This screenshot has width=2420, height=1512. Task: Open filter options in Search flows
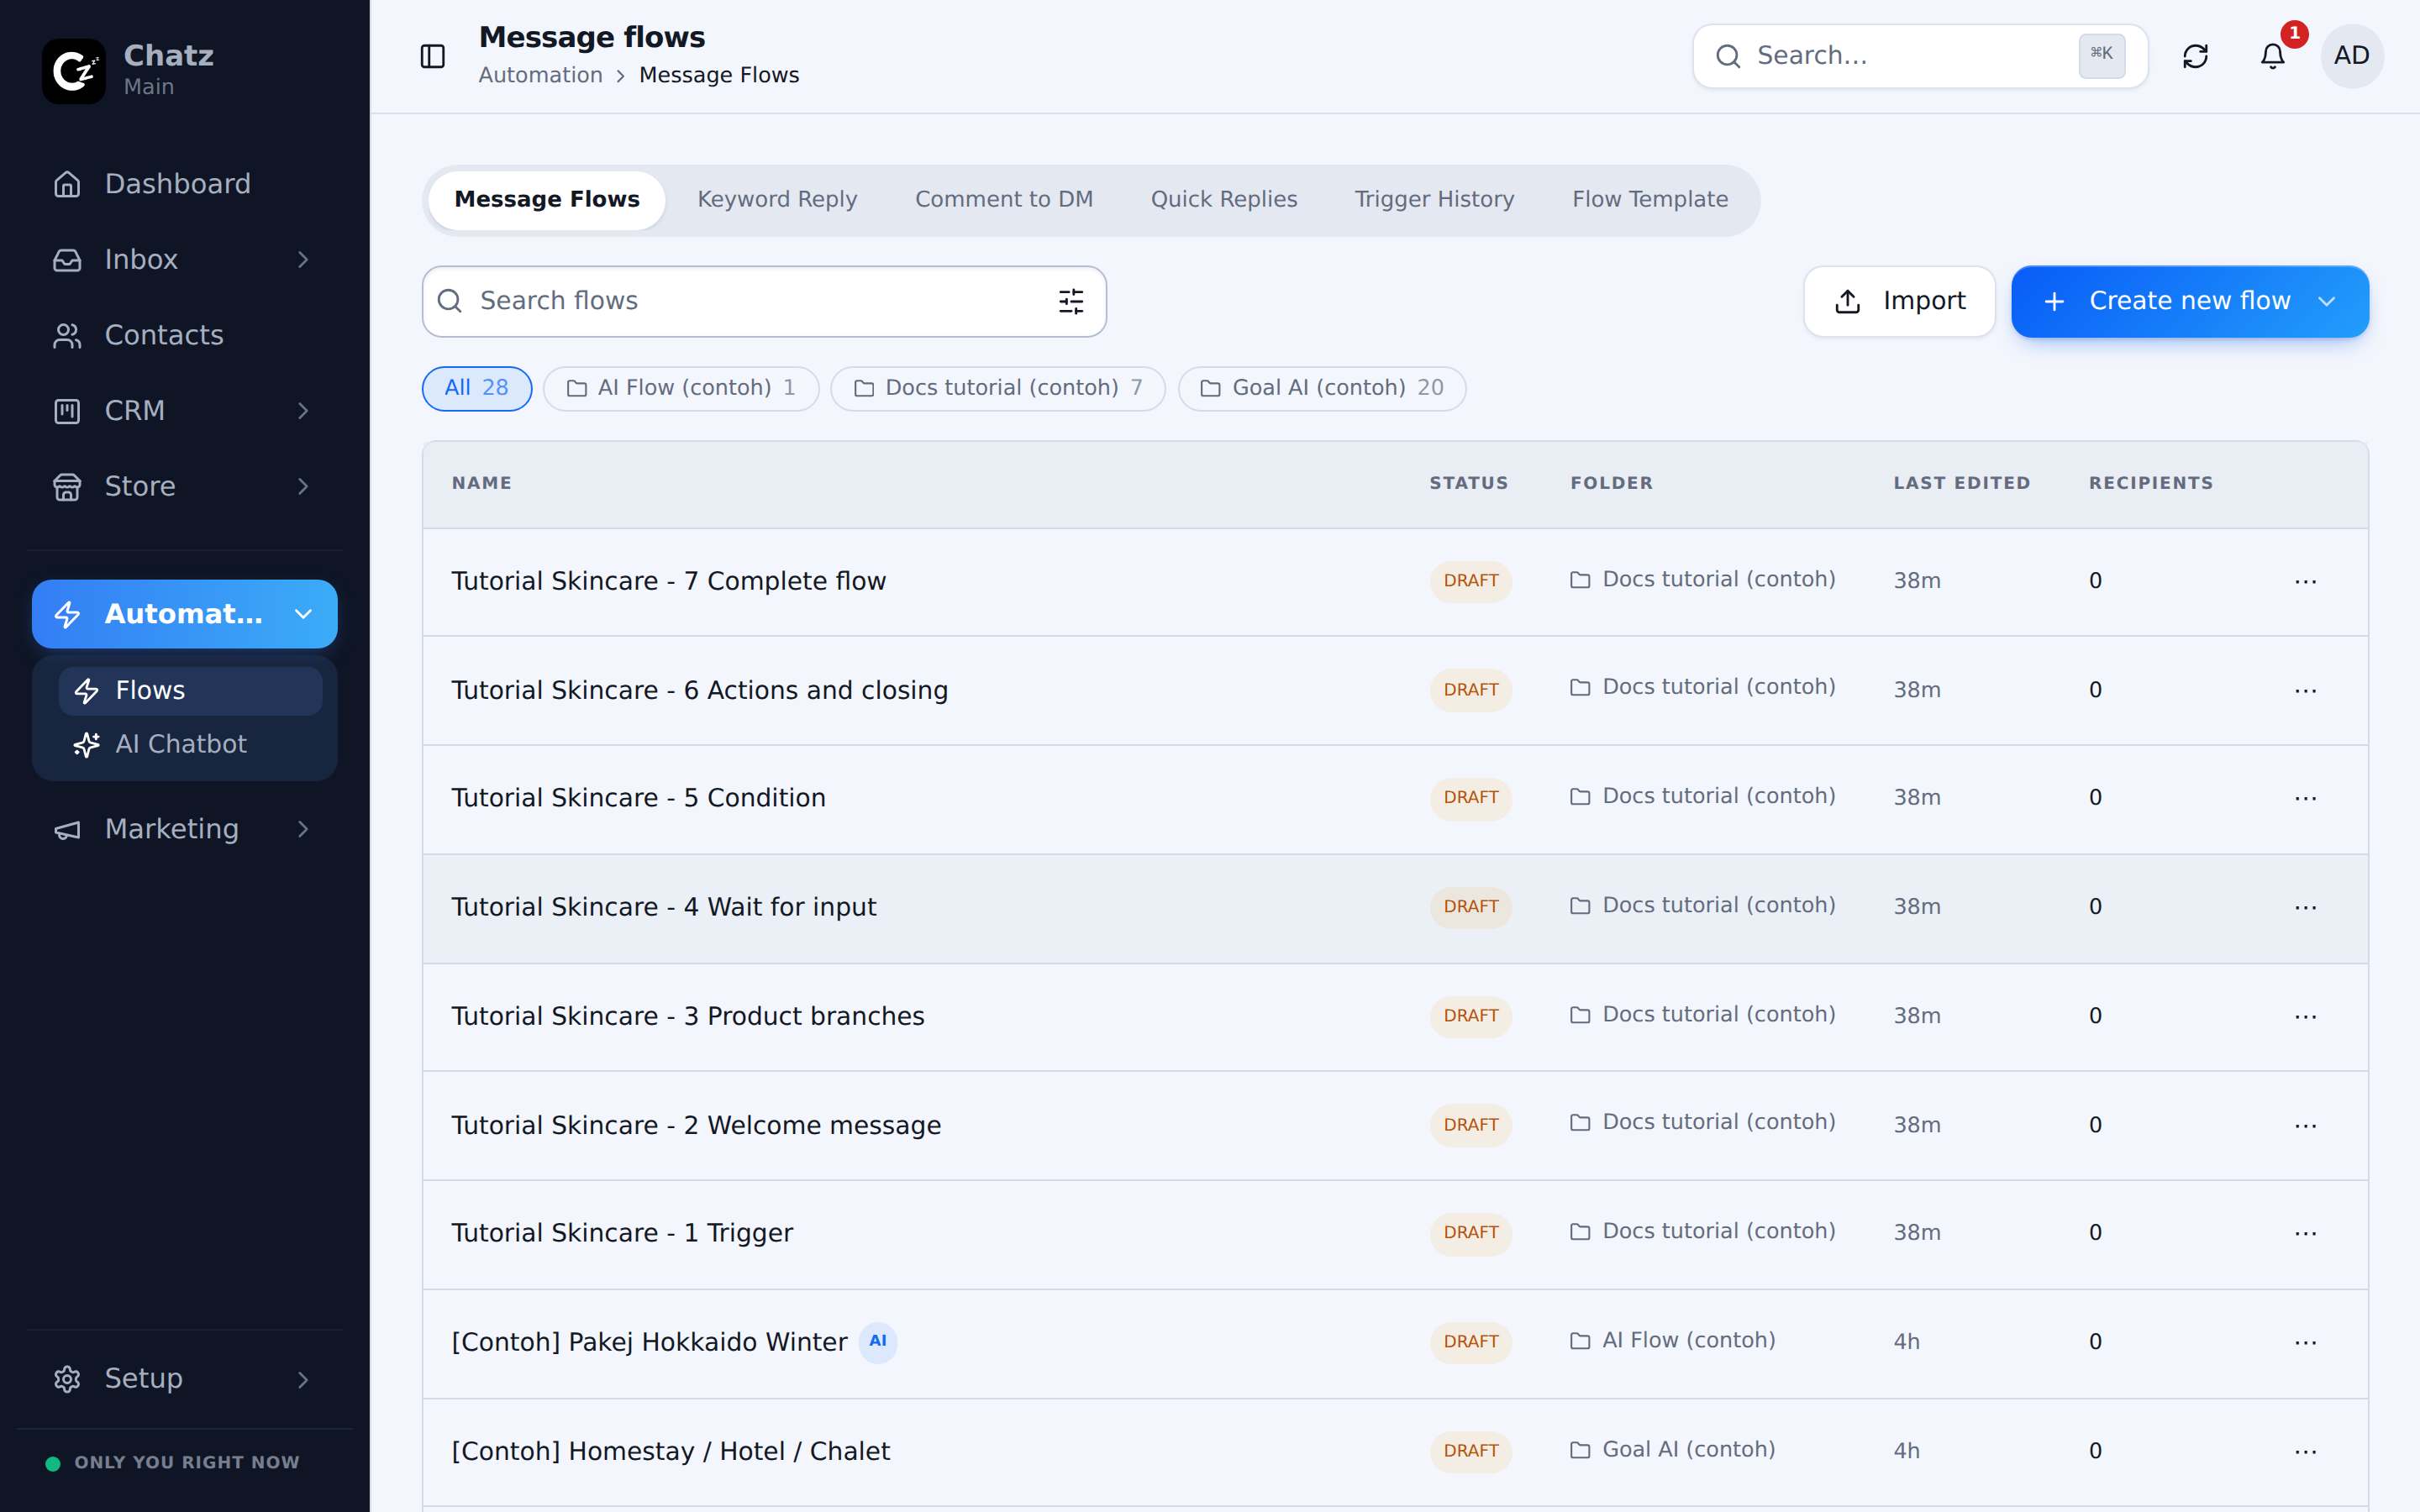pos(1071,301)
